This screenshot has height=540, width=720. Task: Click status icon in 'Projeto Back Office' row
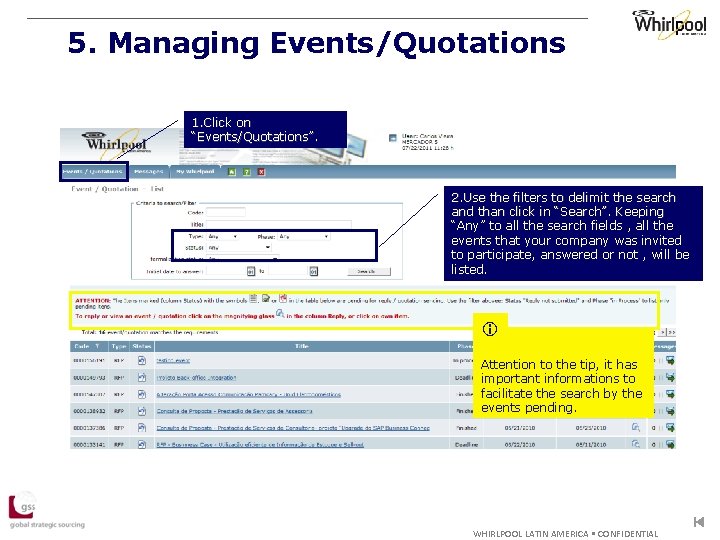click(x=142, y=377)
